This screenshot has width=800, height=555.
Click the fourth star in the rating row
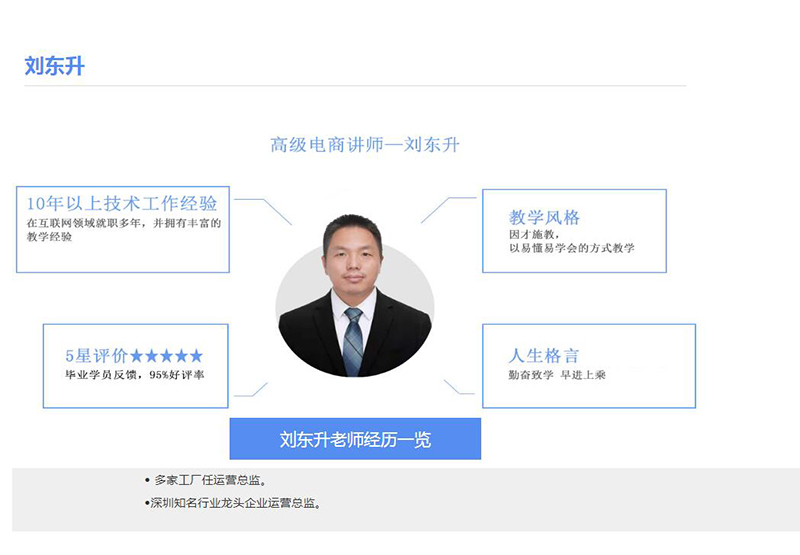pyautogui.click(x=181, y=355)
